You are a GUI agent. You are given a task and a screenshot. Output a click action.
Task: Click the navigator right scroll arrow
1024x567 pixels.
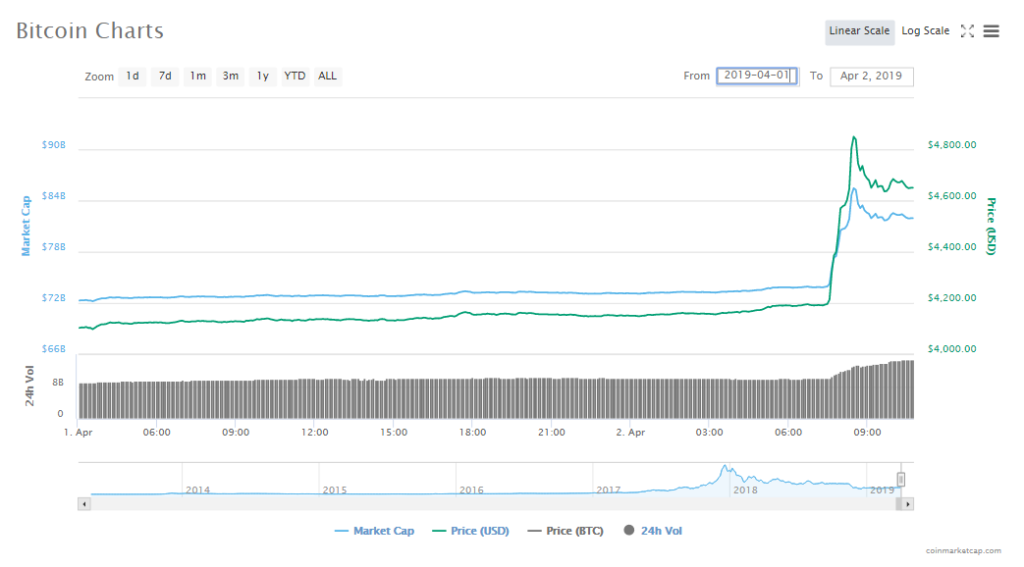[908, 504]
